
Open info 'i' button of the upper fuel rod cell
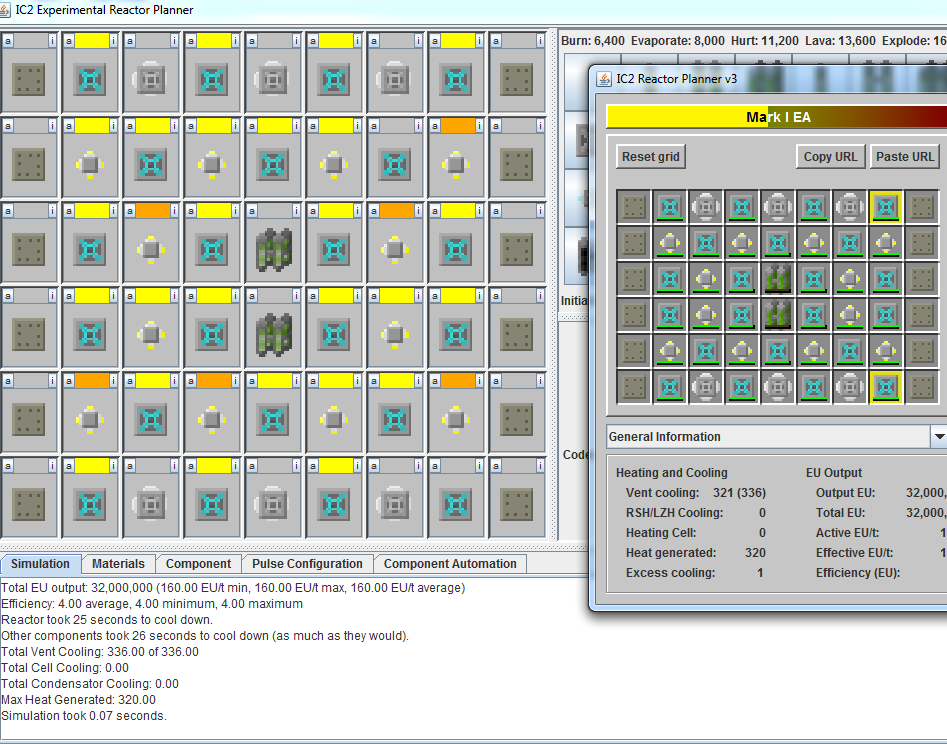(x=297, y=211)
